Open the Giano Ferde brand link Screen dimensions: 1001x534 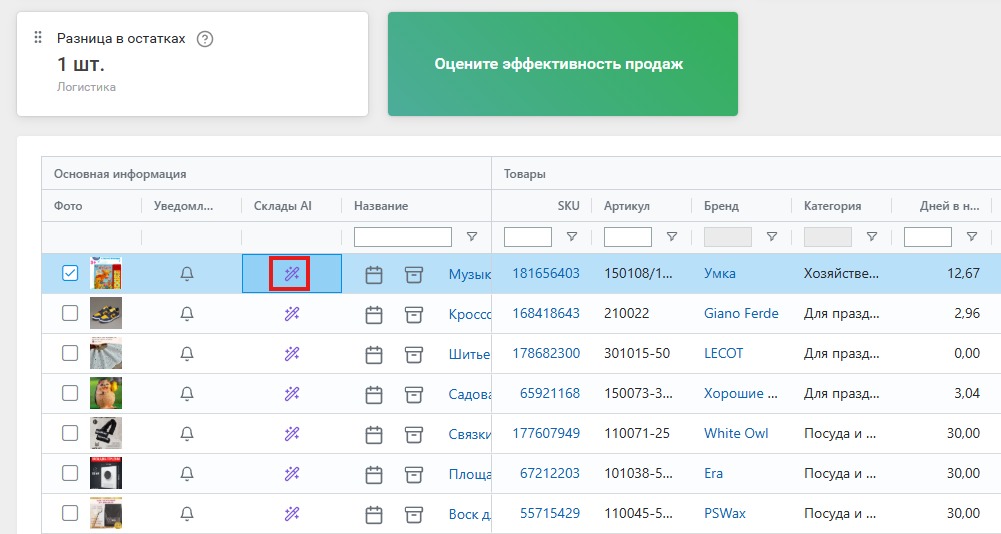click(x=741, y=313)
